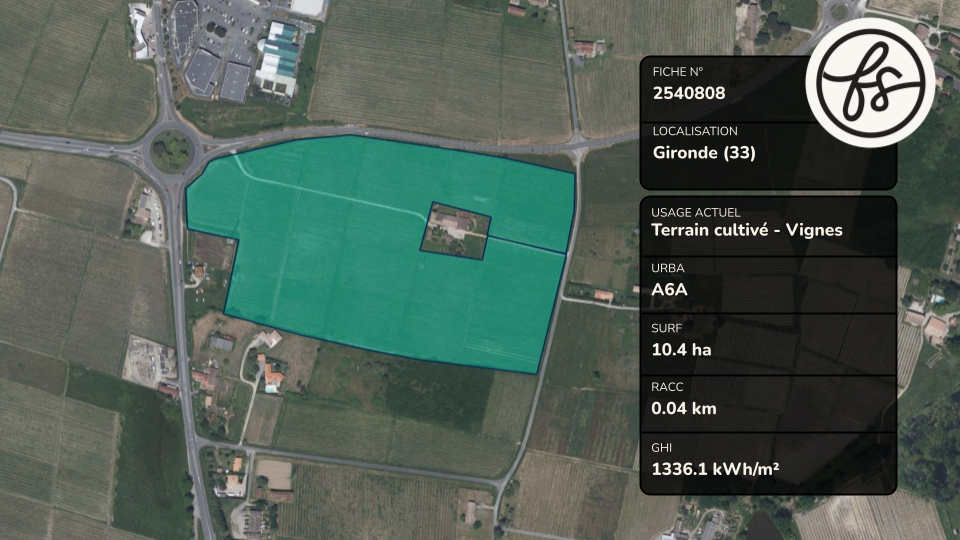960x540 pixels.
Task: Click the 'USAGE ACTUEL' label
Action: (x=696, y=212)
